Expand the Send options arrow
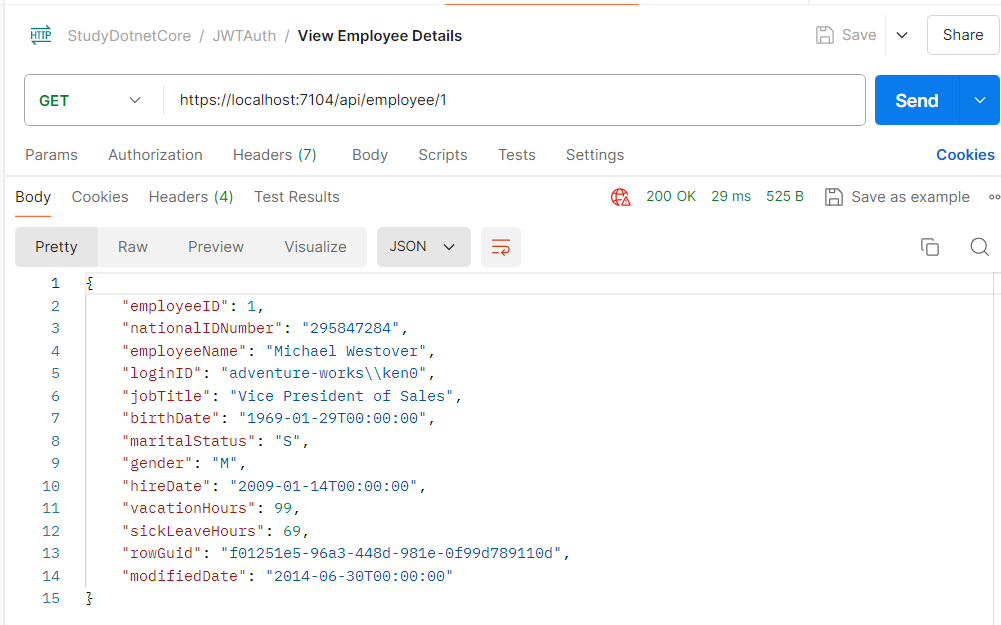Viewport: 1001px width, 625px height. [979, 100]
